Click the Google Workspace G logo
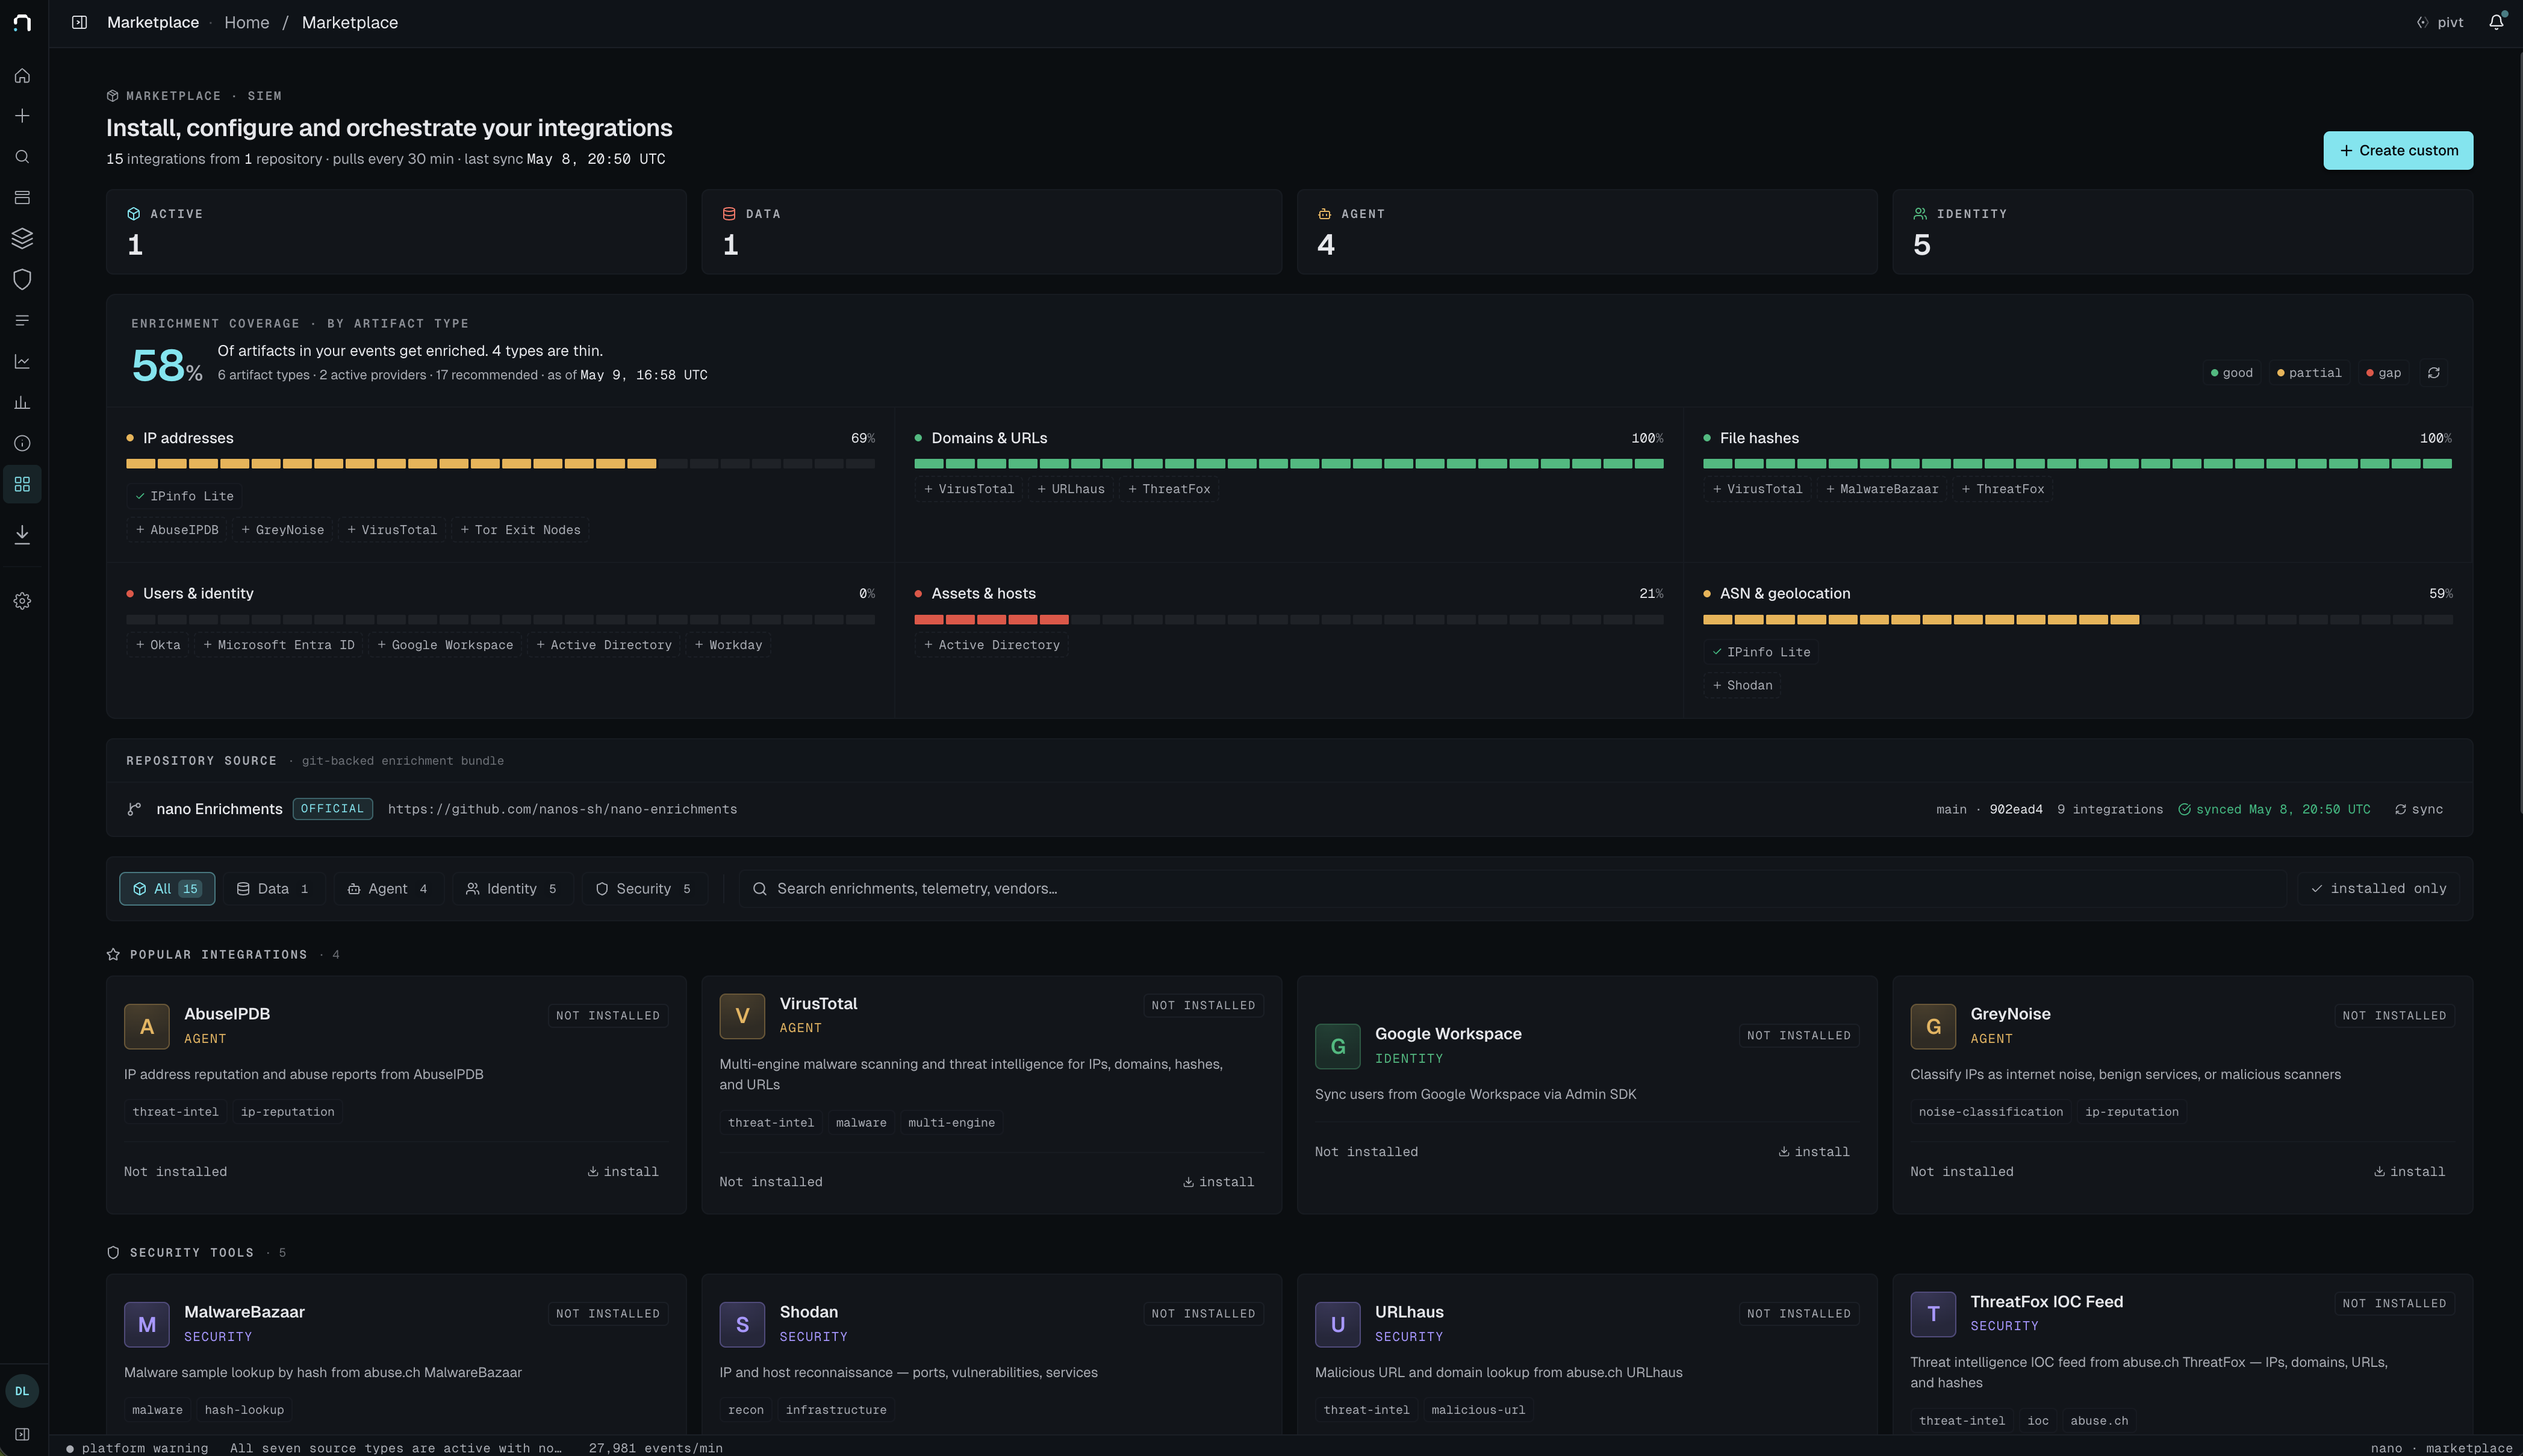 point(1338,1046)
